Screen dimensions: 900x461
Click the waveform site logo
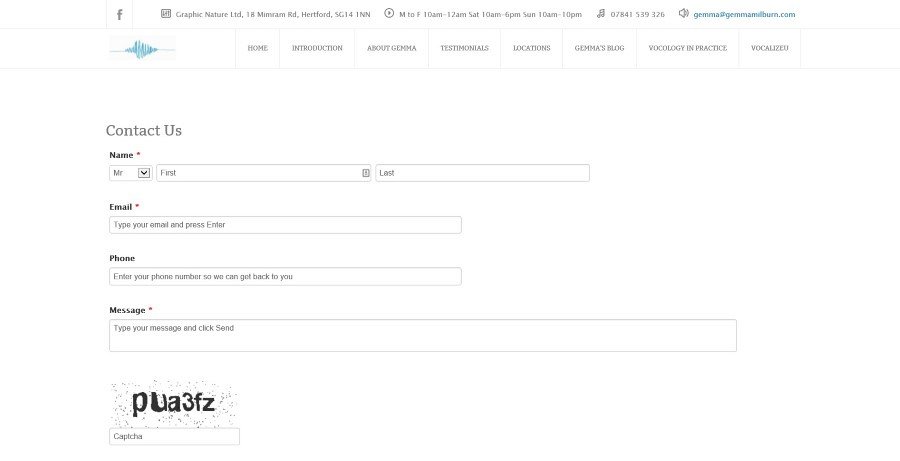(142, 49)
